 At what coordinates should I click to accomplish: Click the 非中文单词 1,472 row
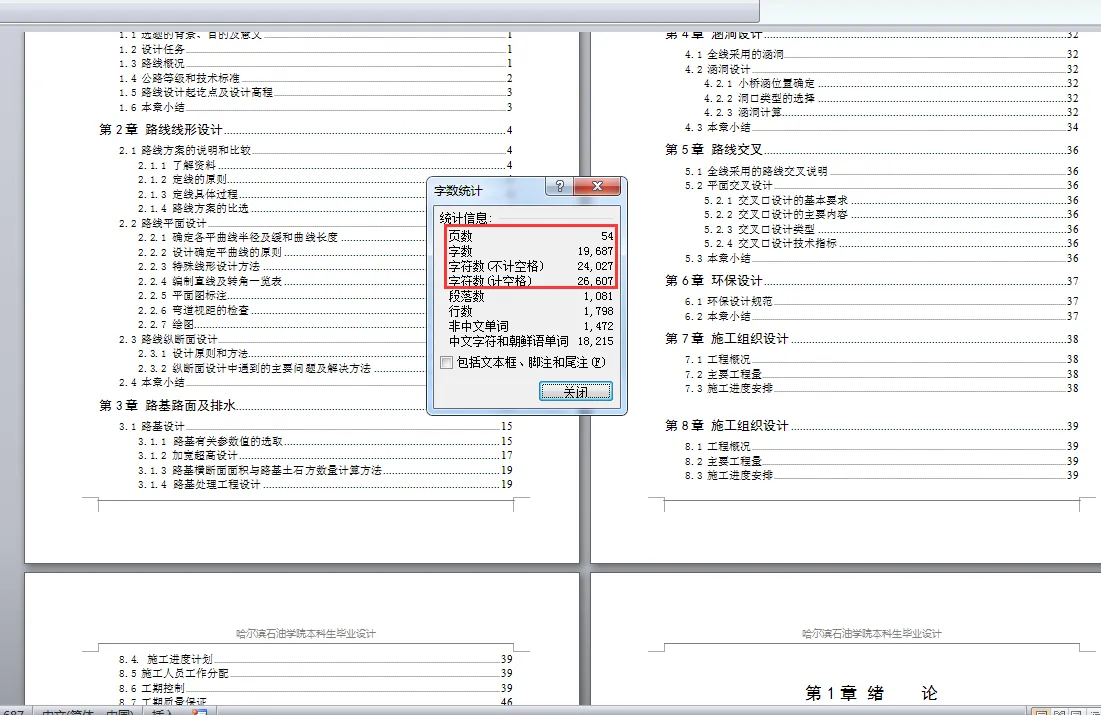(x=531, y=326)
